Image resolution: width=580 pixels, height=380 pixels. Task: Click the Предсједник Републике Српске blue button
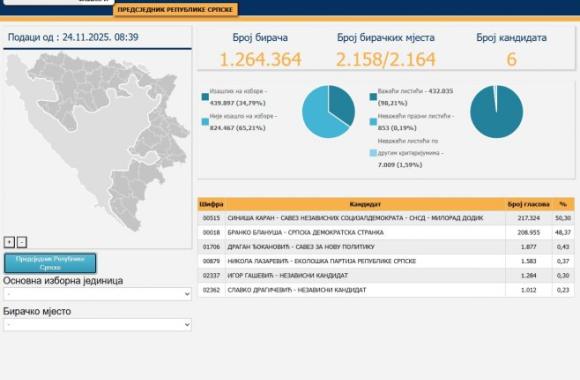[50, 263]
